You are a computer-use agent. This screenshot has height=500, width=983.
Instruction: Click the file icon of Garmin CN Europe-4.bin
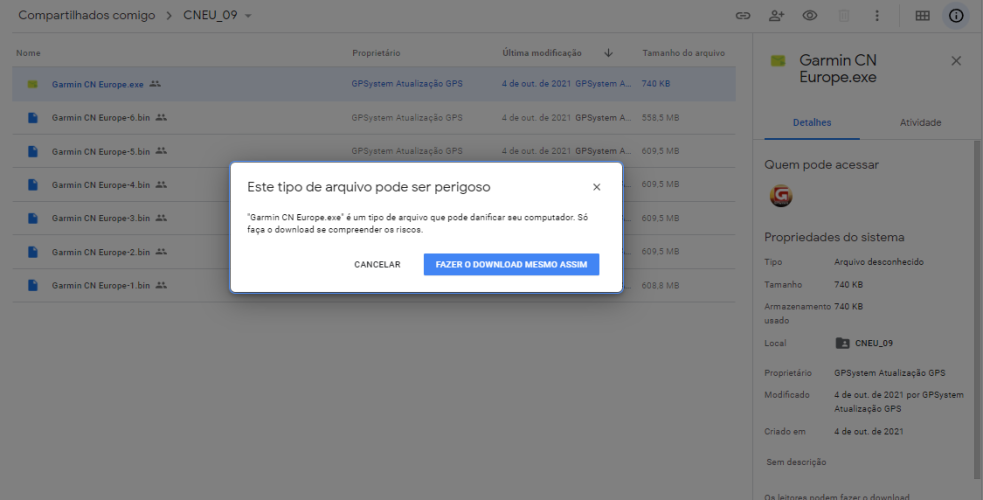click(x=33, y=185)
